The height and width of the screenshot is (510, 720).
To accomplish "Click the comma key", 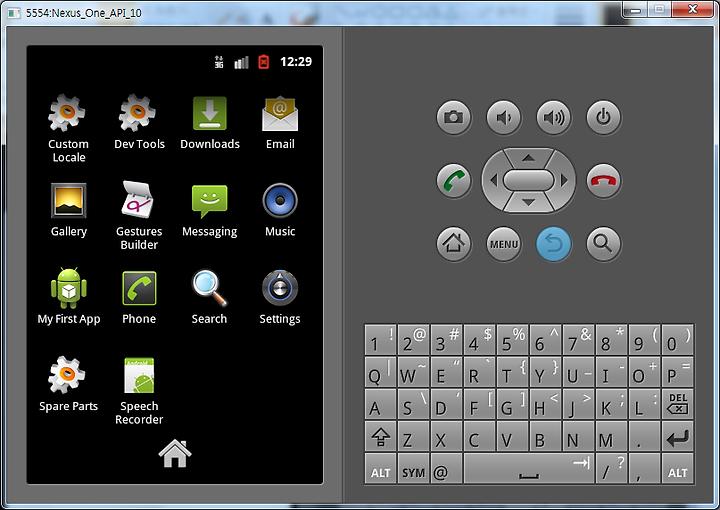I will tap(645, 468).
